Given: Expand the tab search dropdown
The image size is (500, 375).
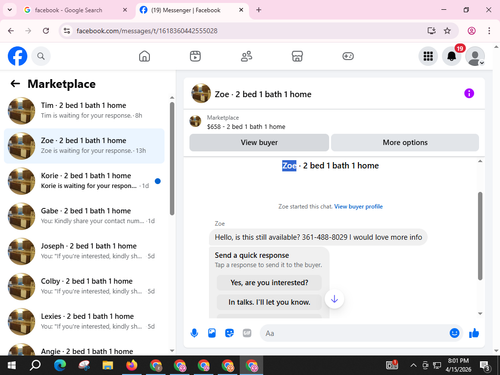Looking at the screenshot, I should click(10, 10).
